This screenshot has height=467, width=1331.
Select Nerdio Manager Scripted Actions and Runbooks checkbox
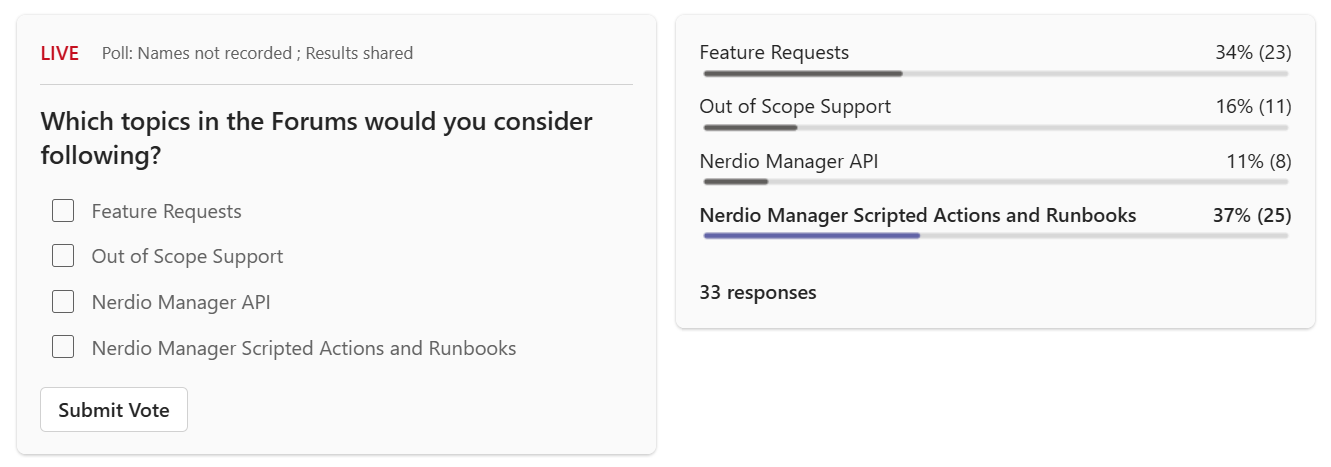click(63, 348)
